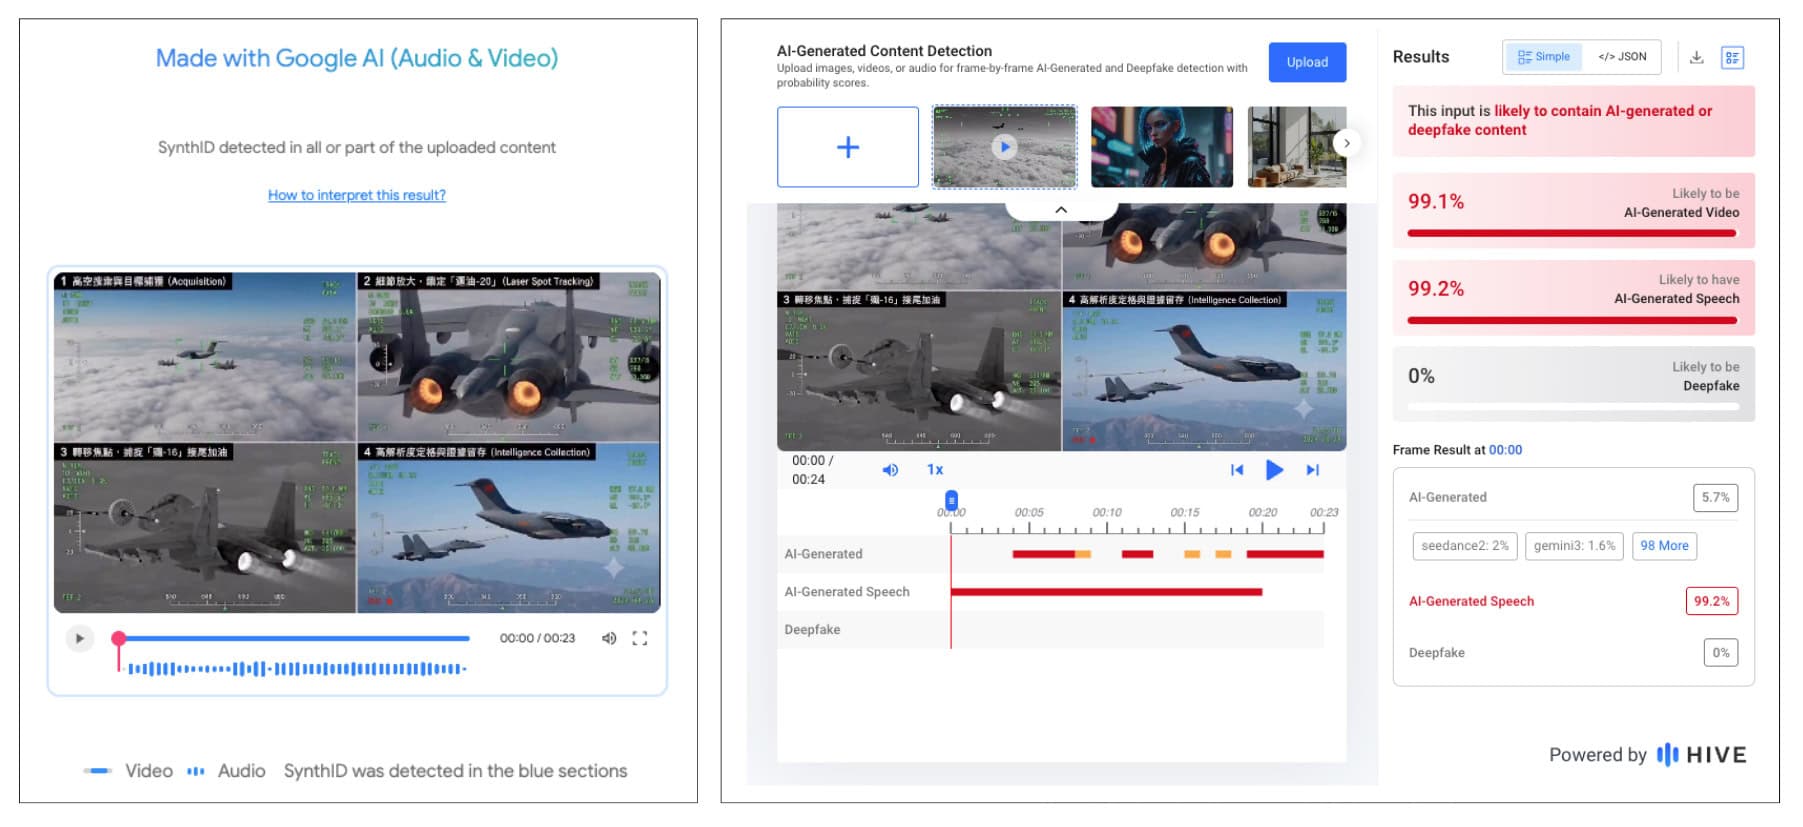Open fullscreen in SynthID video player
The image size is (1803, 827).
click(x=640, y=638)
